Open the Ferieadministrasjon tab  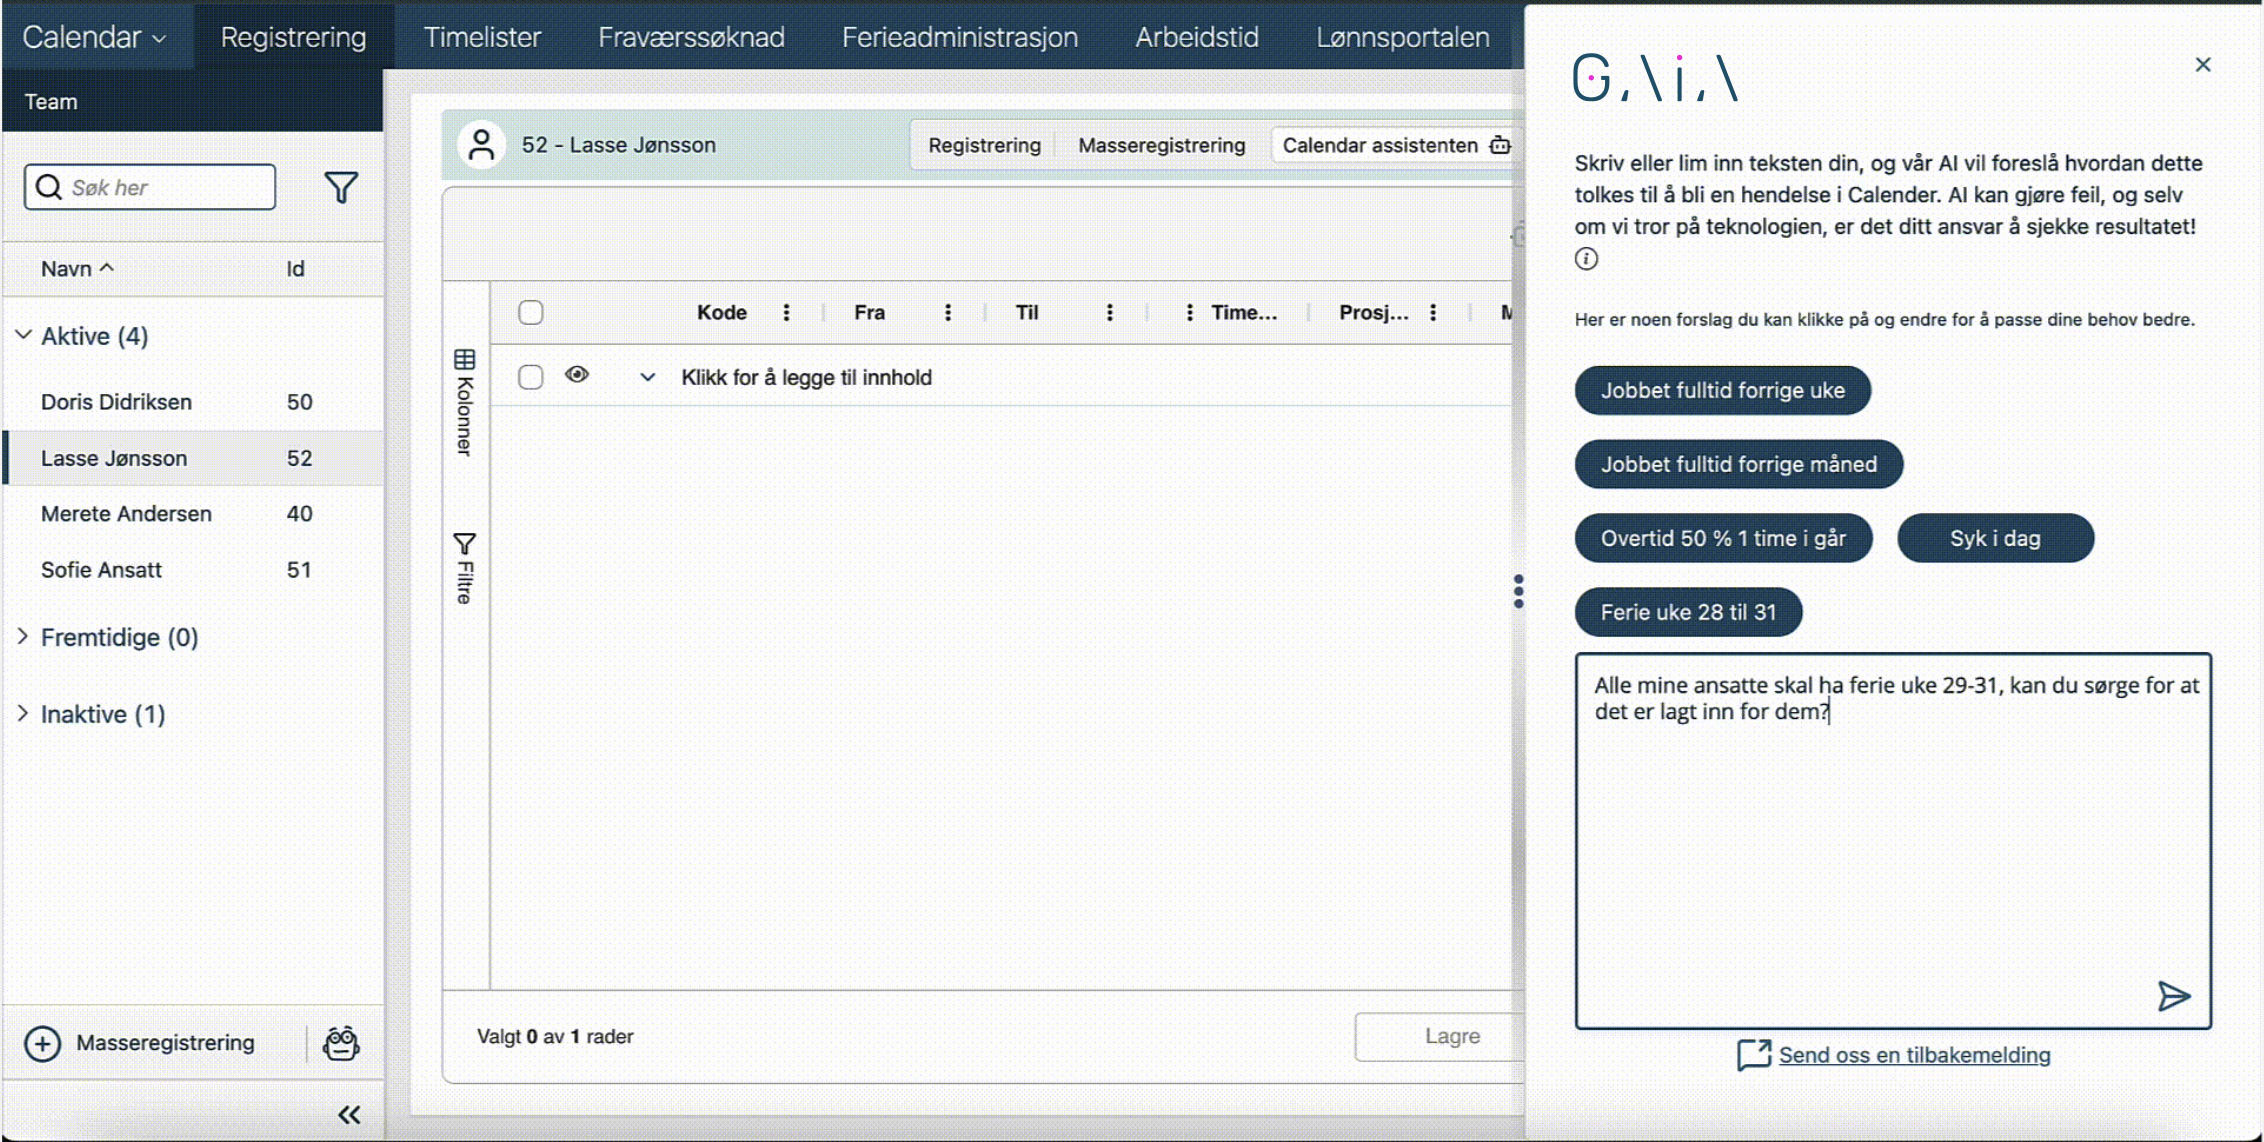(959, 37)
